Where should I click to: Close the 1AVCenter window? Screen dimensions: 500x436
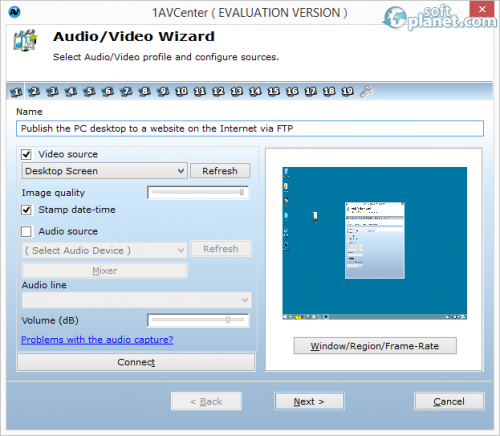click(482, 9)
